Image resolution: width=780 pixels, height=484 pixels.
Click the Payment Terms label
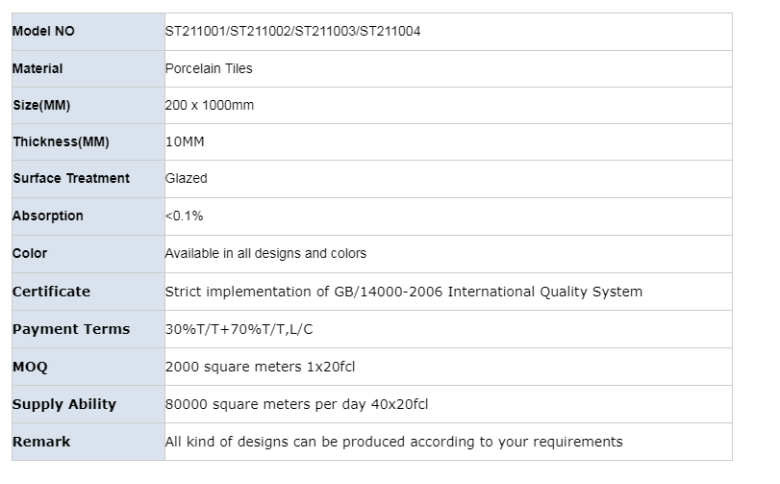click(x=70, y=329)
